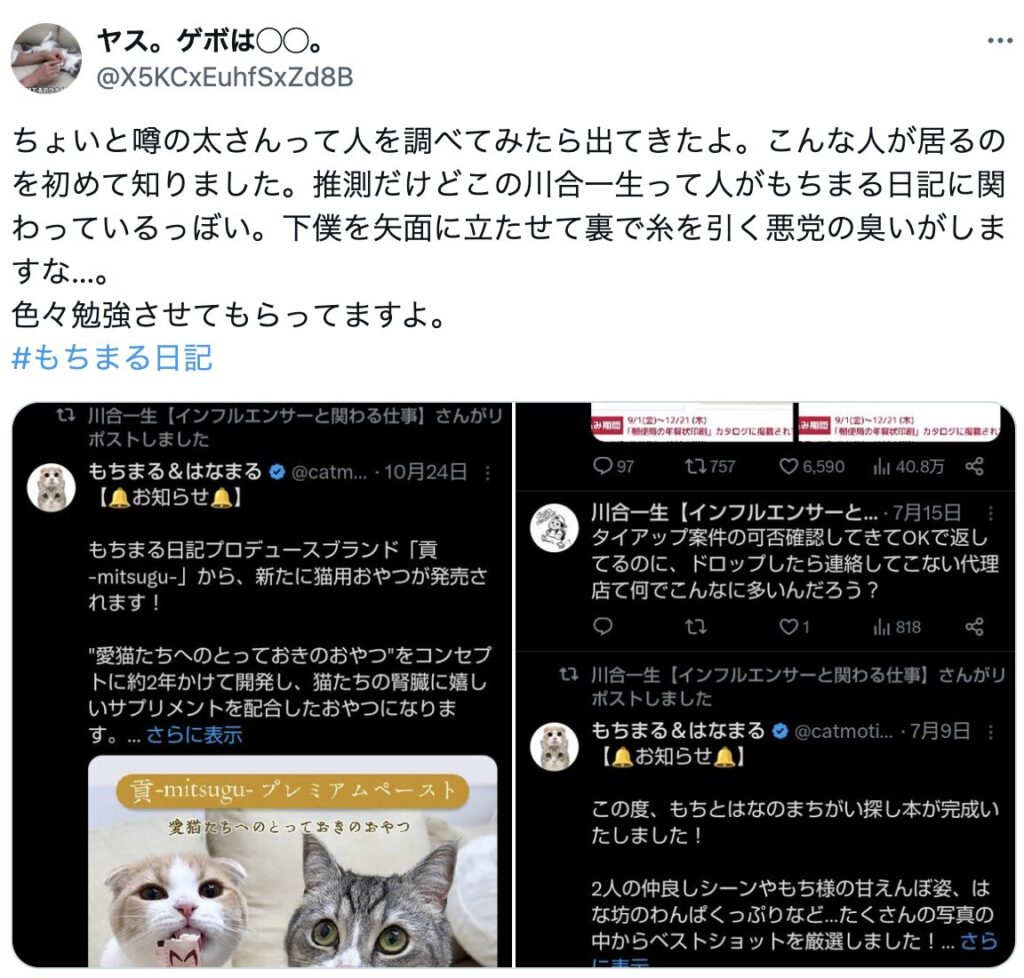
Task: Click the reply icon showing 97
Action: pos(603,466)
